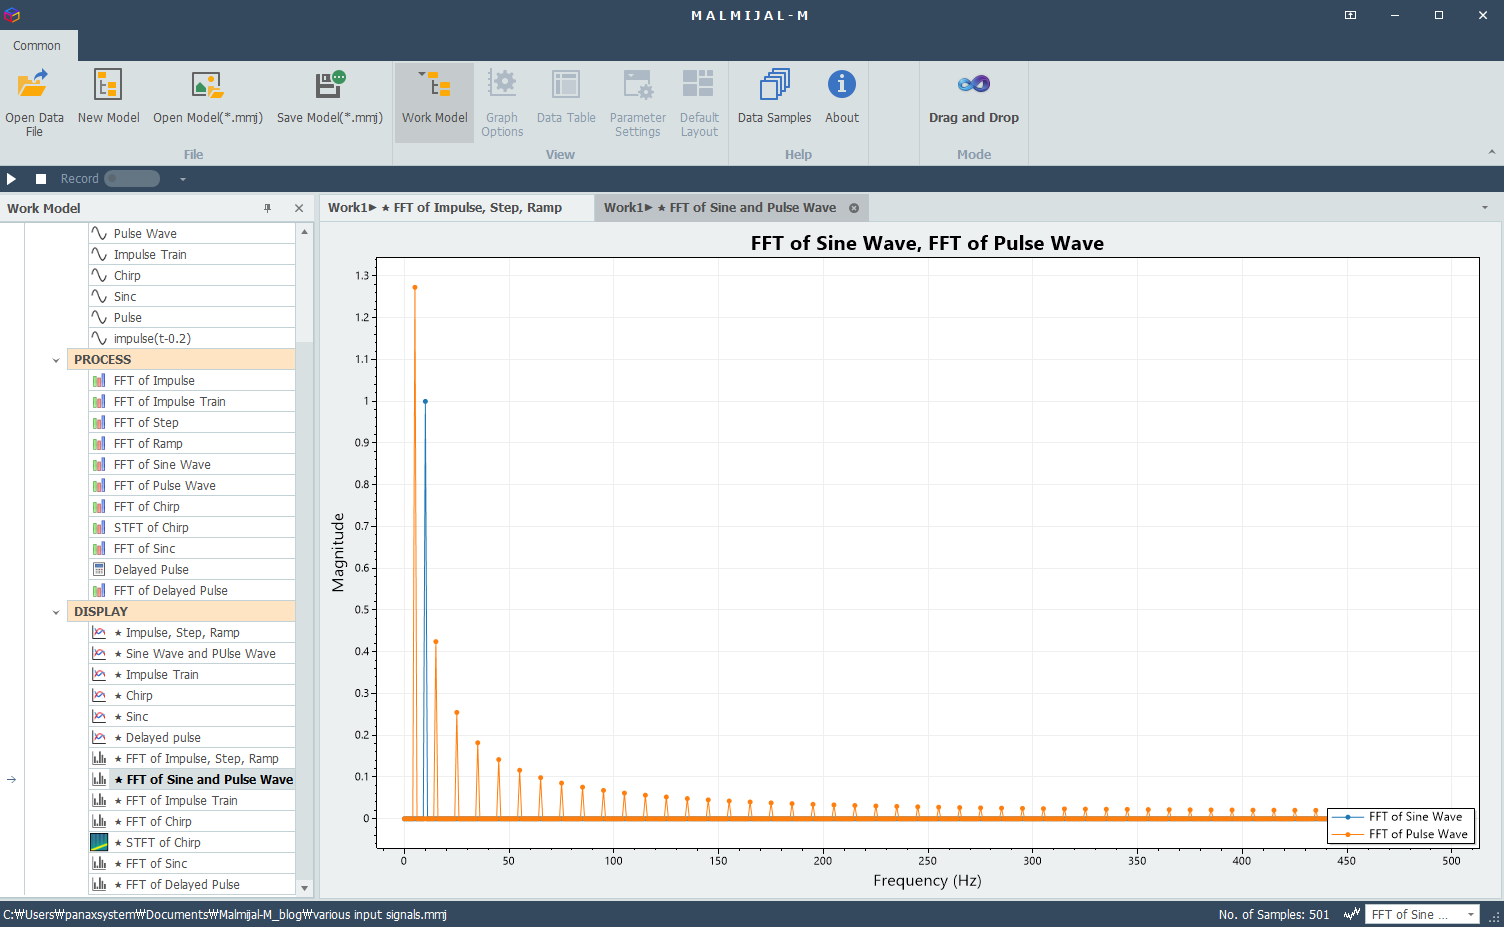The width and height of the screenshot is (1504, 927).
Task: Collapse the ribbon with the up arrow
Action: tap(1491, 153)
